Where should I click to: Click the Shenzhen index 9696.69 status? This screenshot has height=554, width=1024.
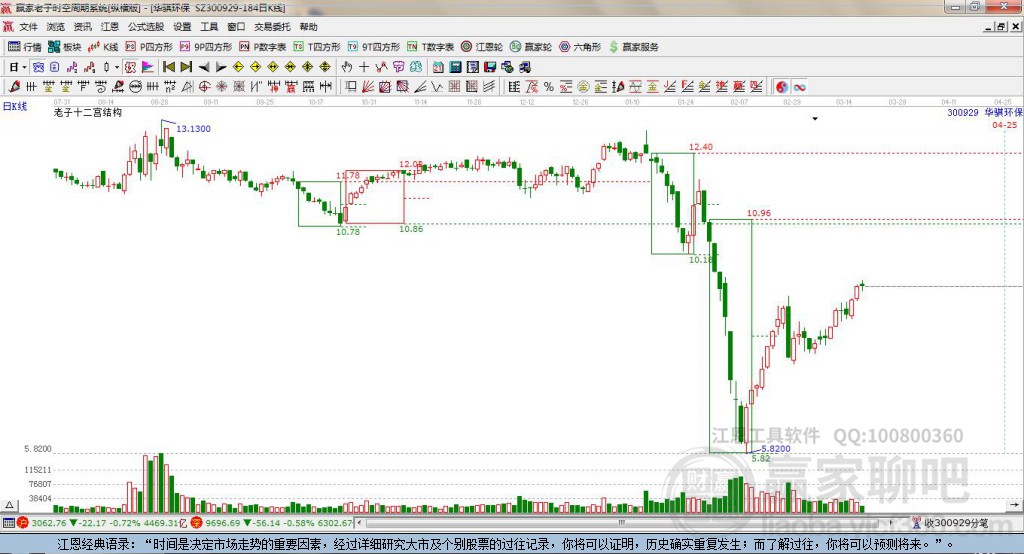tap(222, 523)
